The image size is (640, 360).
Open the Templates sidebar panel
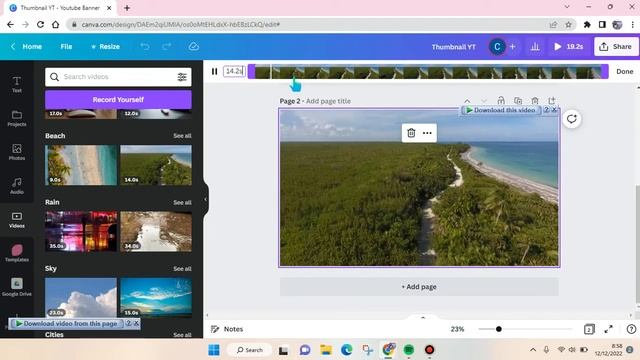coord(17,253)
